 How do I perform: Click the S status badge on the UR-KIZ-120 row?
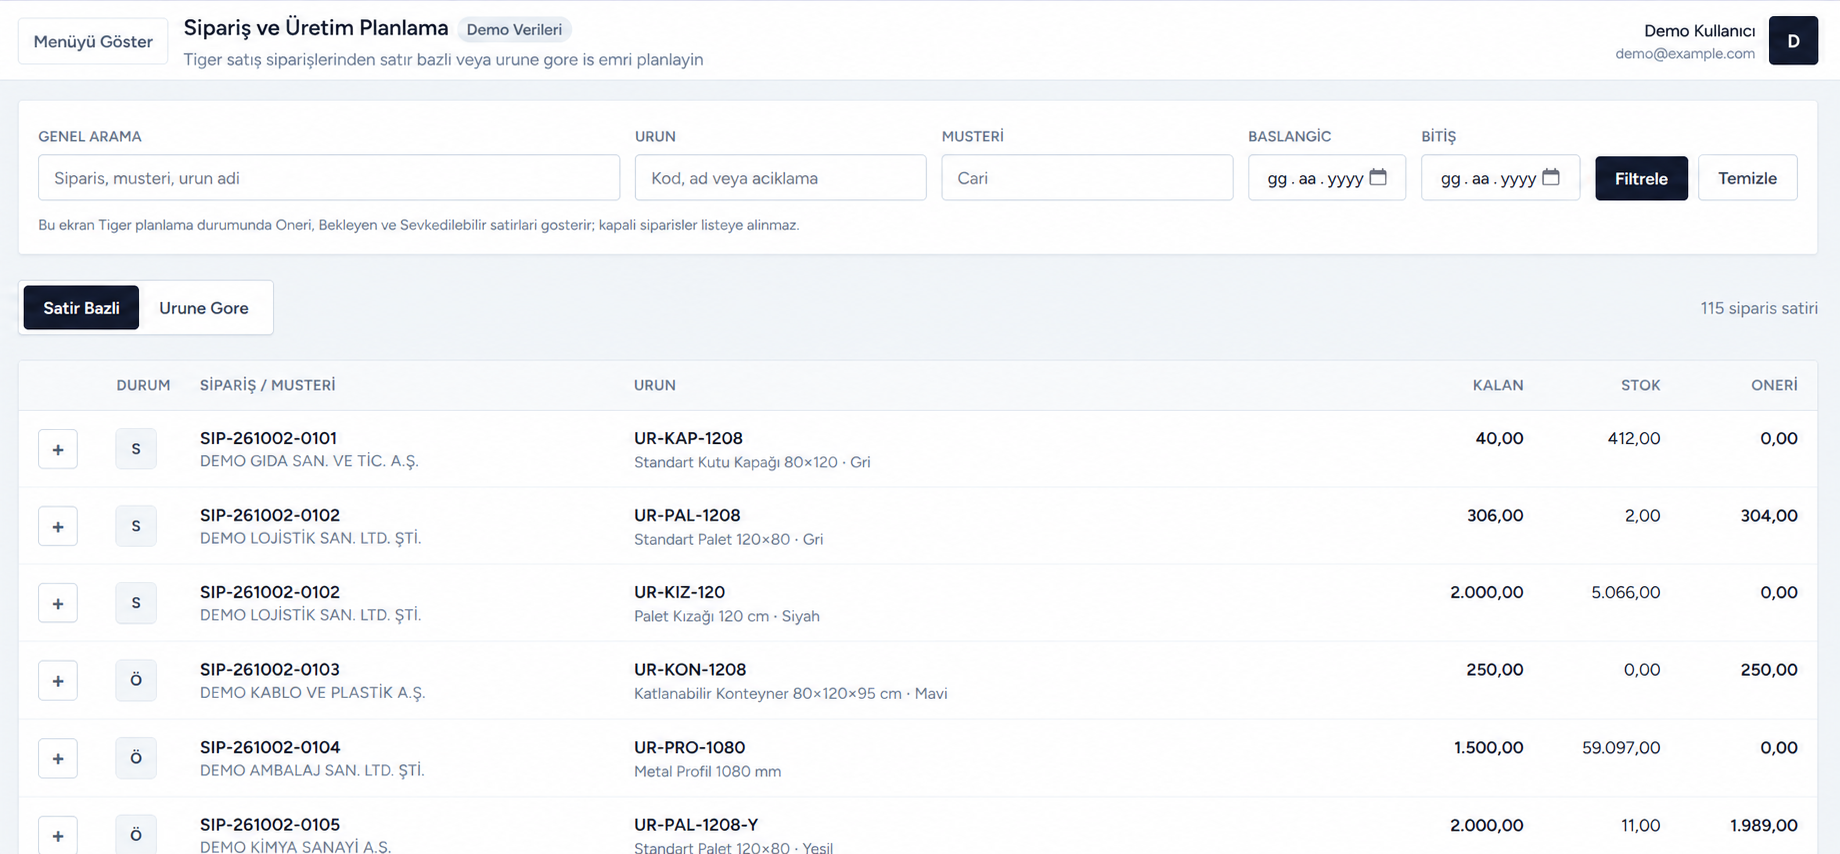coord(136,603)
